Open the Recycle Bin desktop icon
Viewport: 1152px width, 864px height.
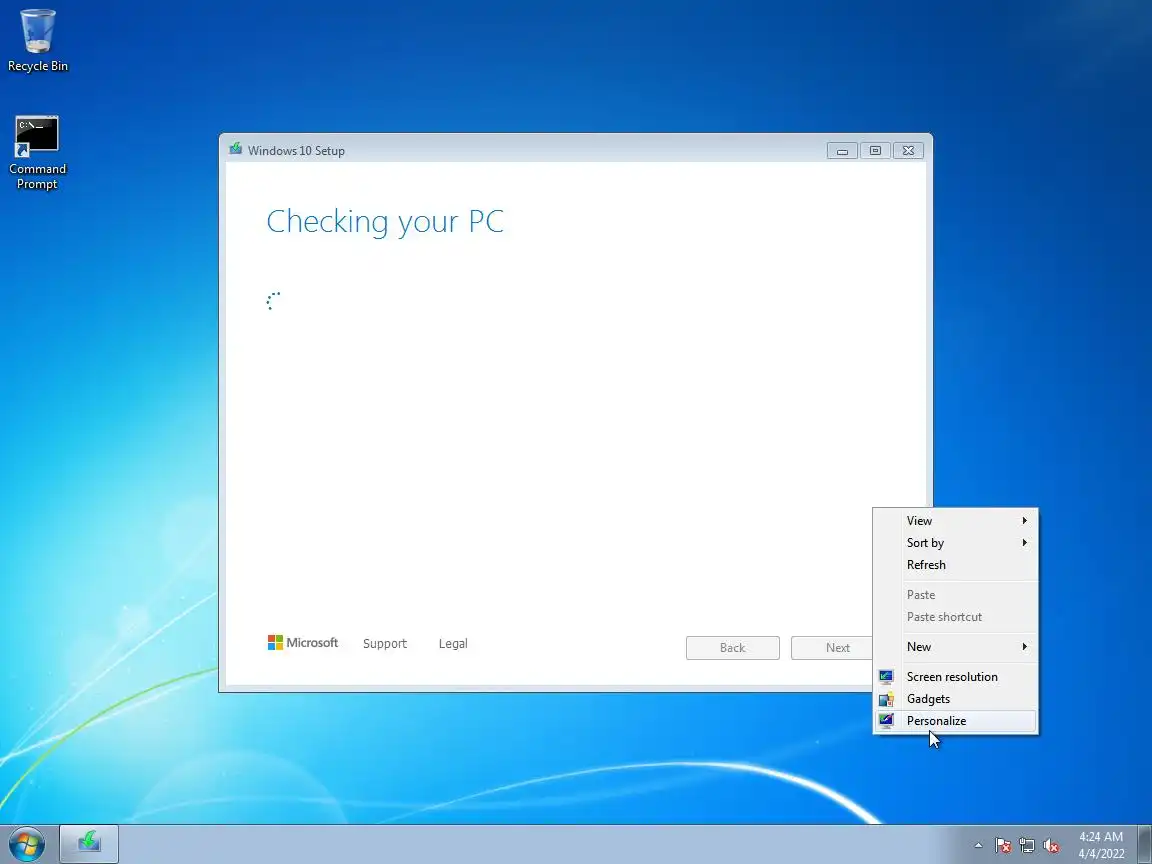[37, 40]
